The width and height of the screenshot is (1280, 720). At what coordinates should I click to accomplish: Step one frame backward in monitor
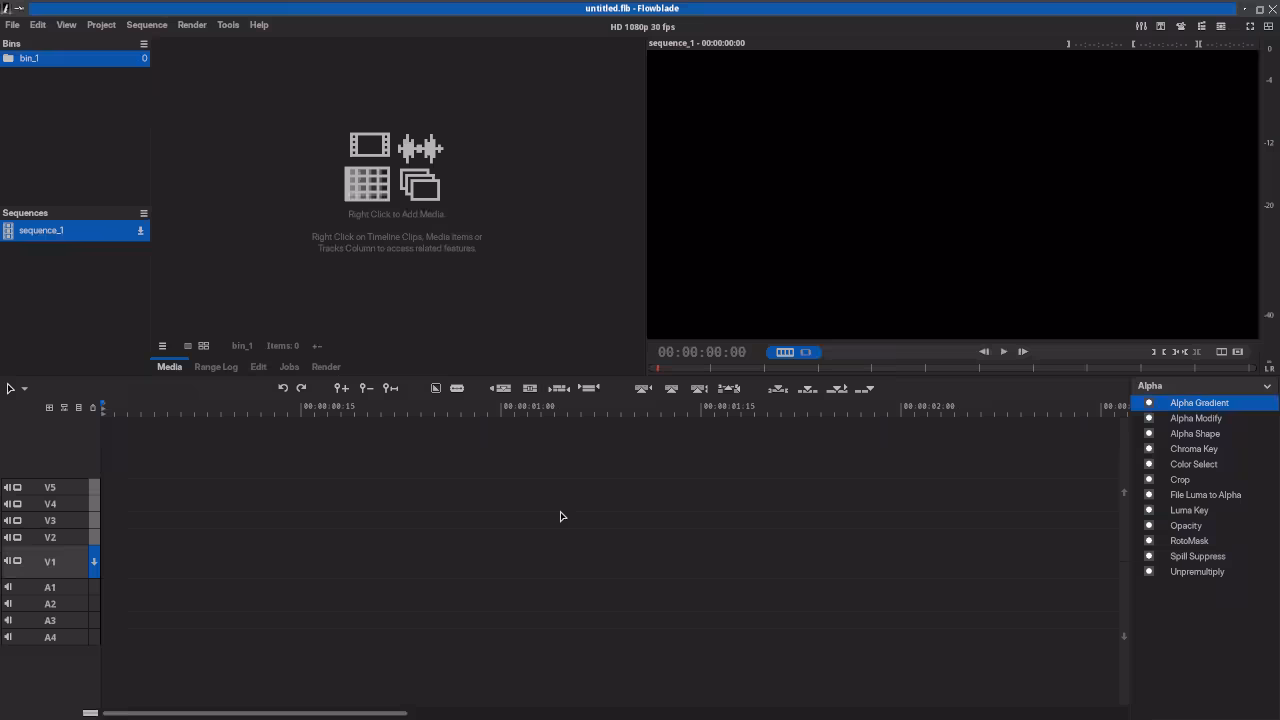pos(984,352)
